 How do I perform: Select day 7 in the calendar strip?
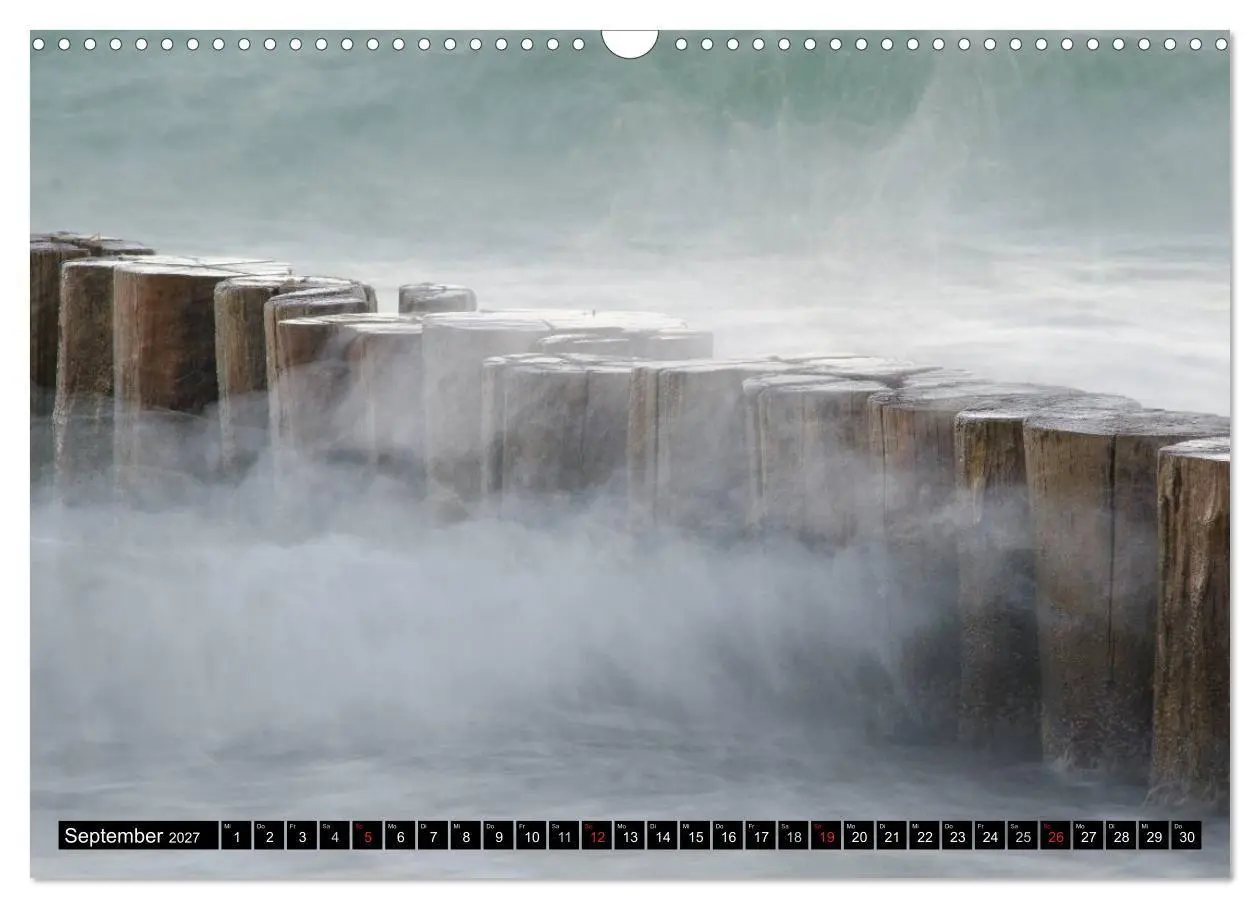tap(432, 836)
